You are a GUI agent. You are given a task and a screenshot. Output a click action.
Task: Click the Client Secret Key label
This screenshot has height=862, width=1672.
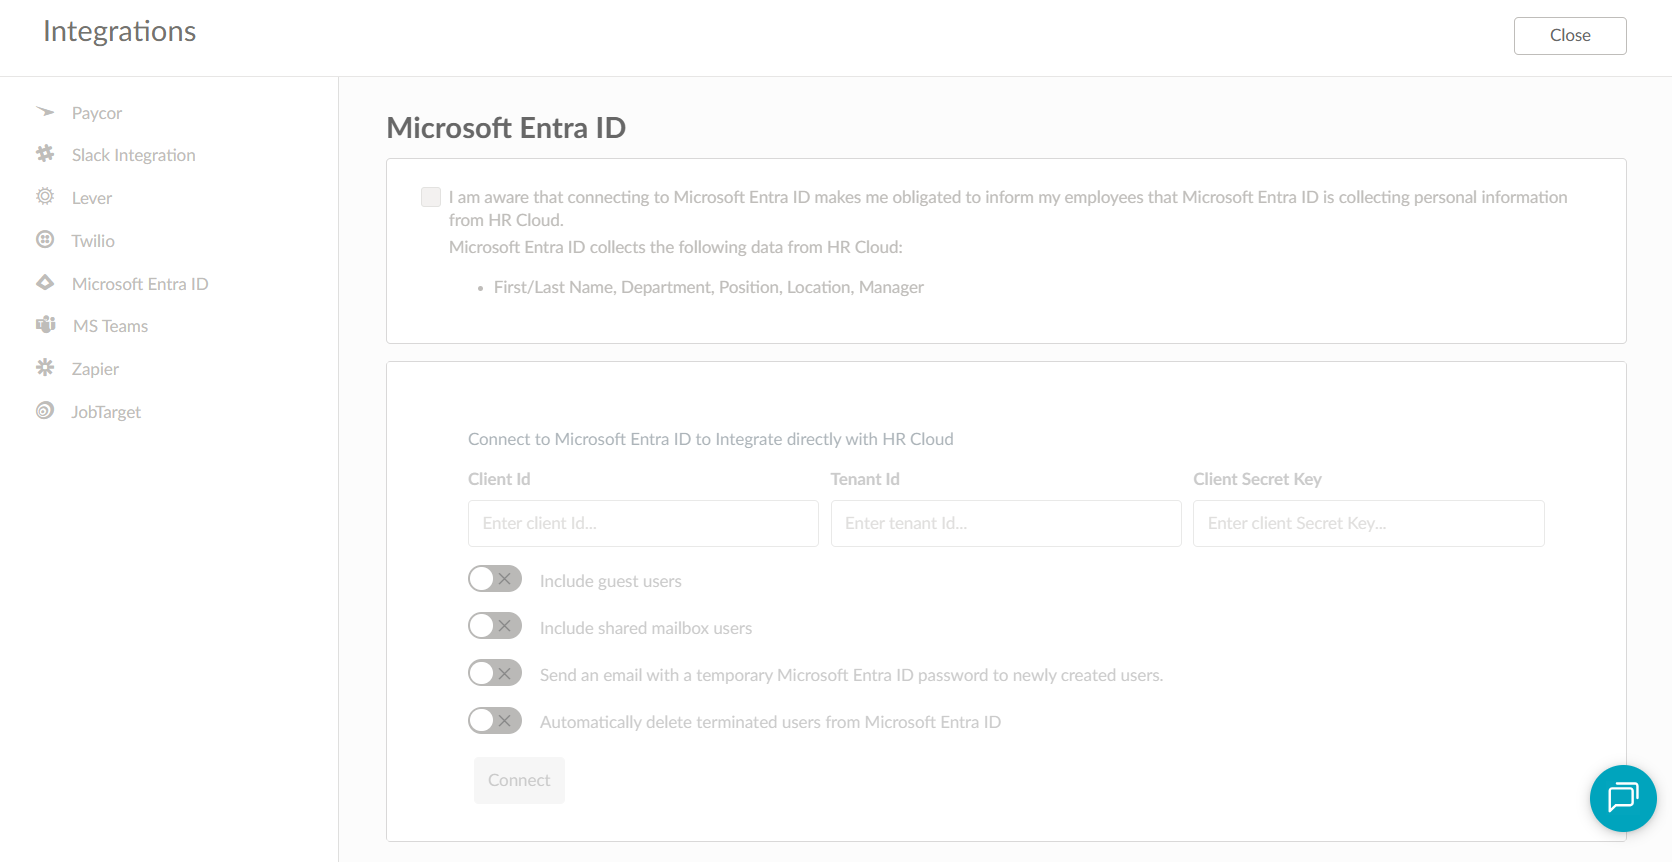[x=1257, y=479]
